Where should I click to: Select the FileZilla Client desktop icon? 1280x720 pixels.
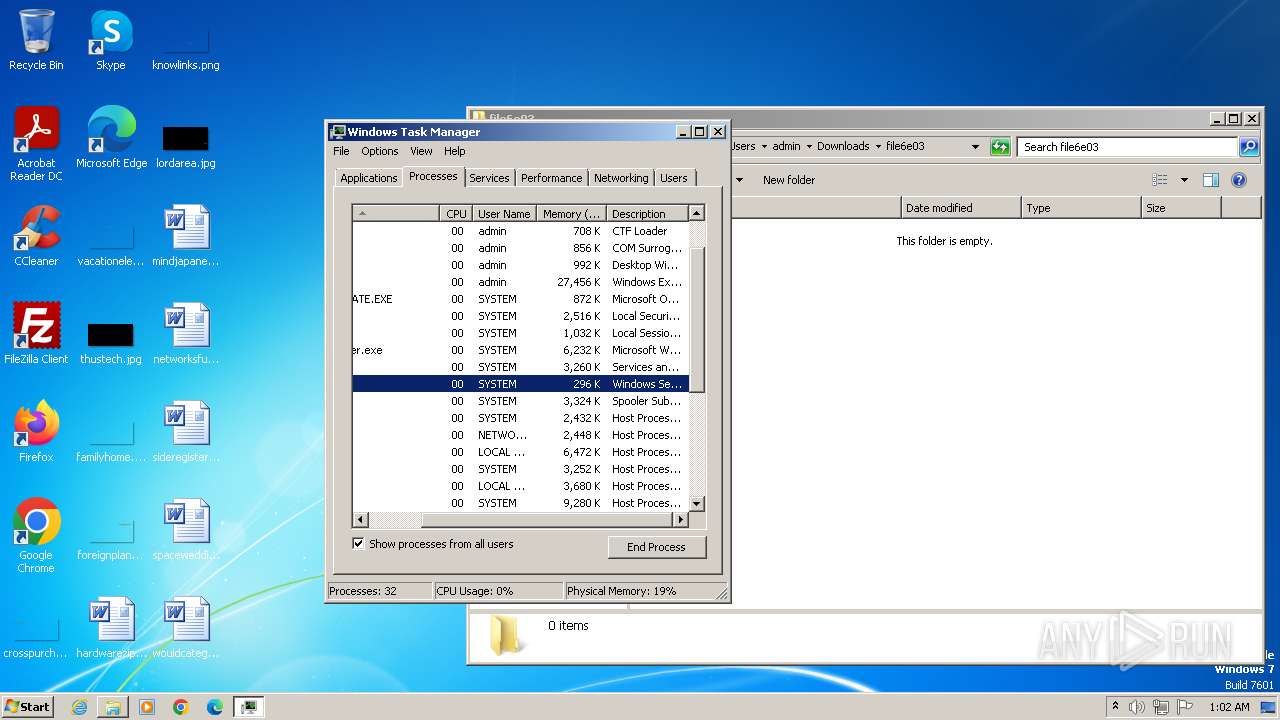(x=36, y=334)
